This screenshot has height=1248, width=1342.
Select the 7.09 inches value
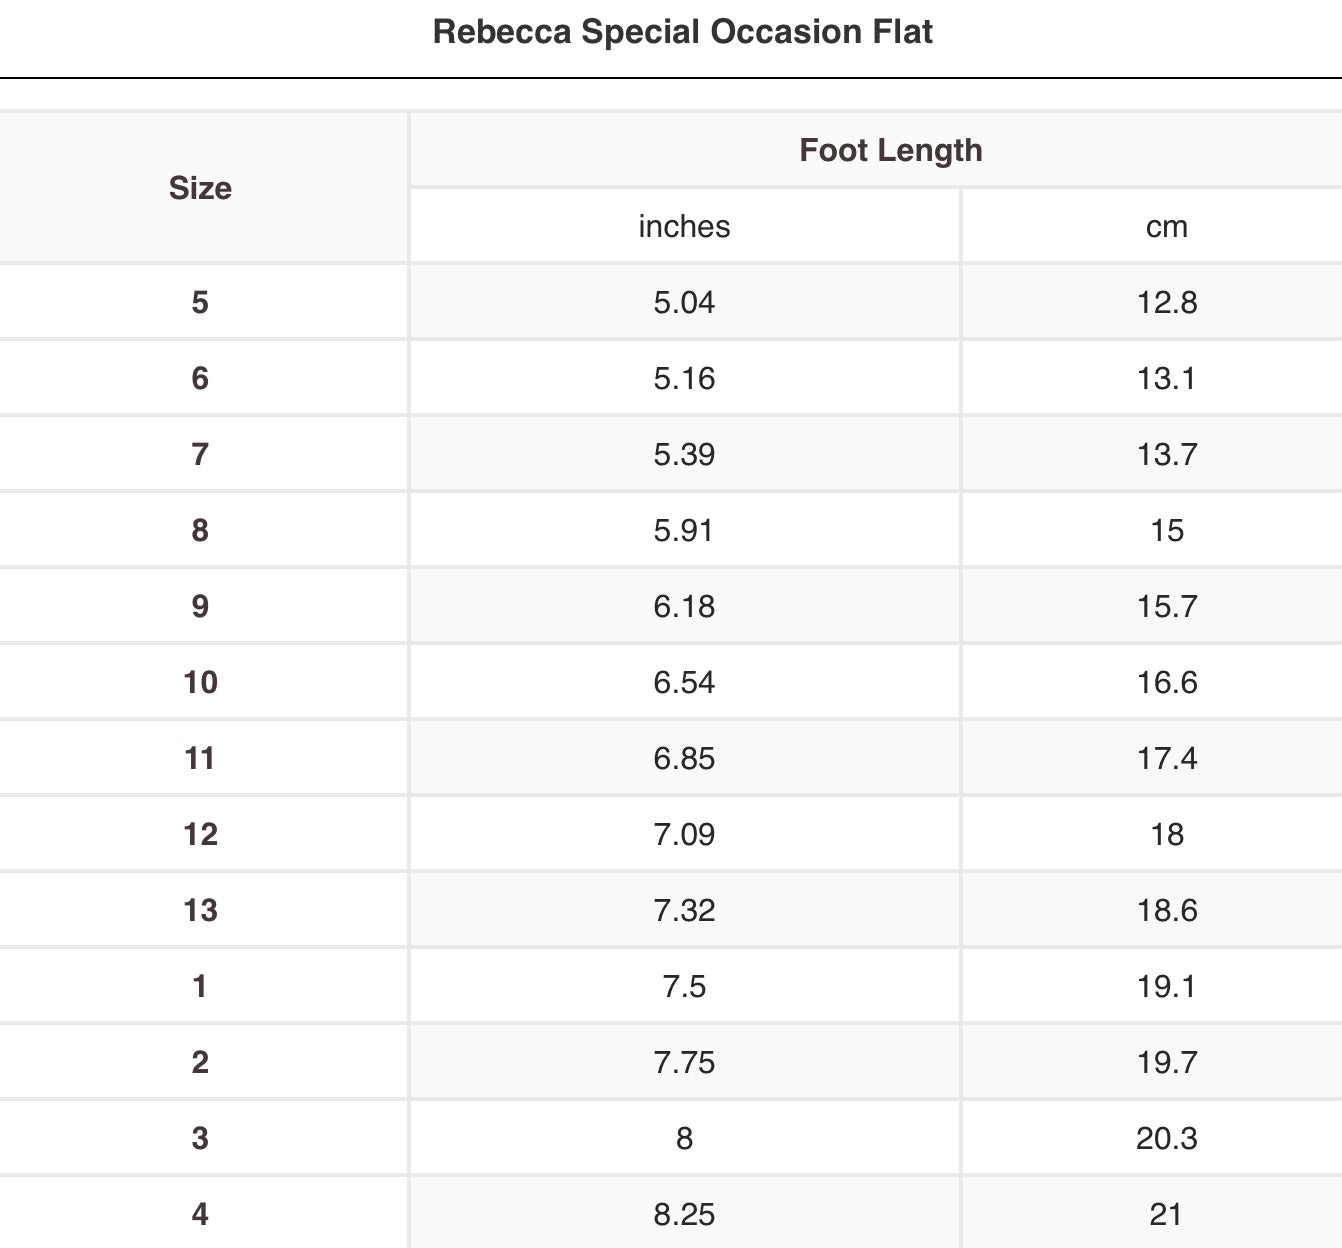[x=684, y=834]
